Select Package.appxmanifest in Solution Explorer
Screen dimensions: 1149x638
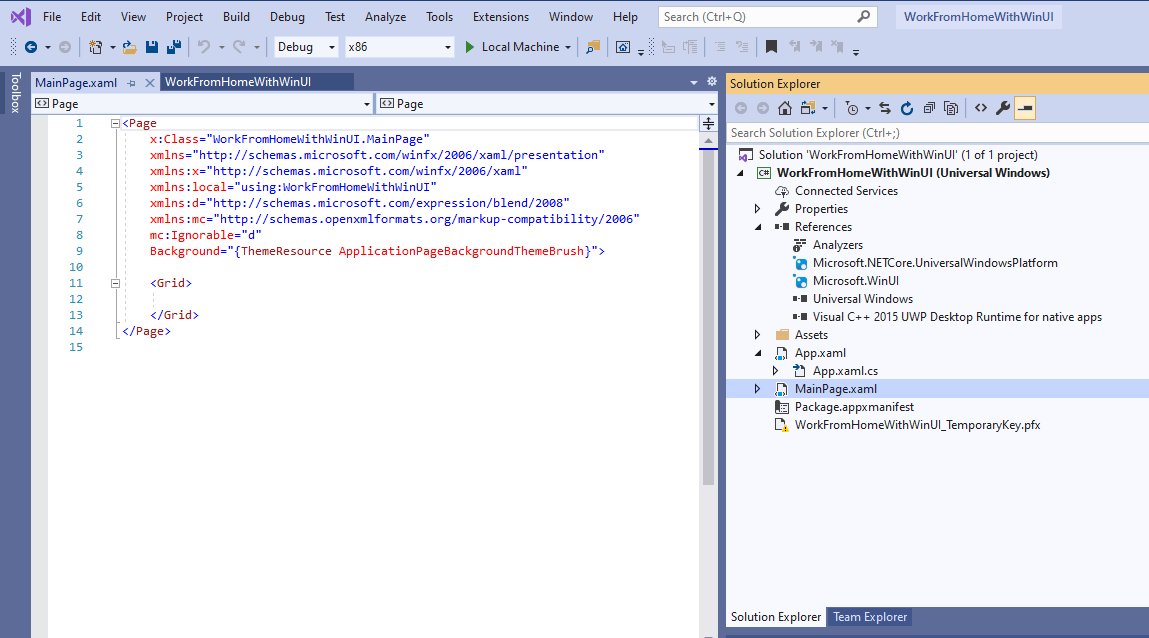point(854,407)
